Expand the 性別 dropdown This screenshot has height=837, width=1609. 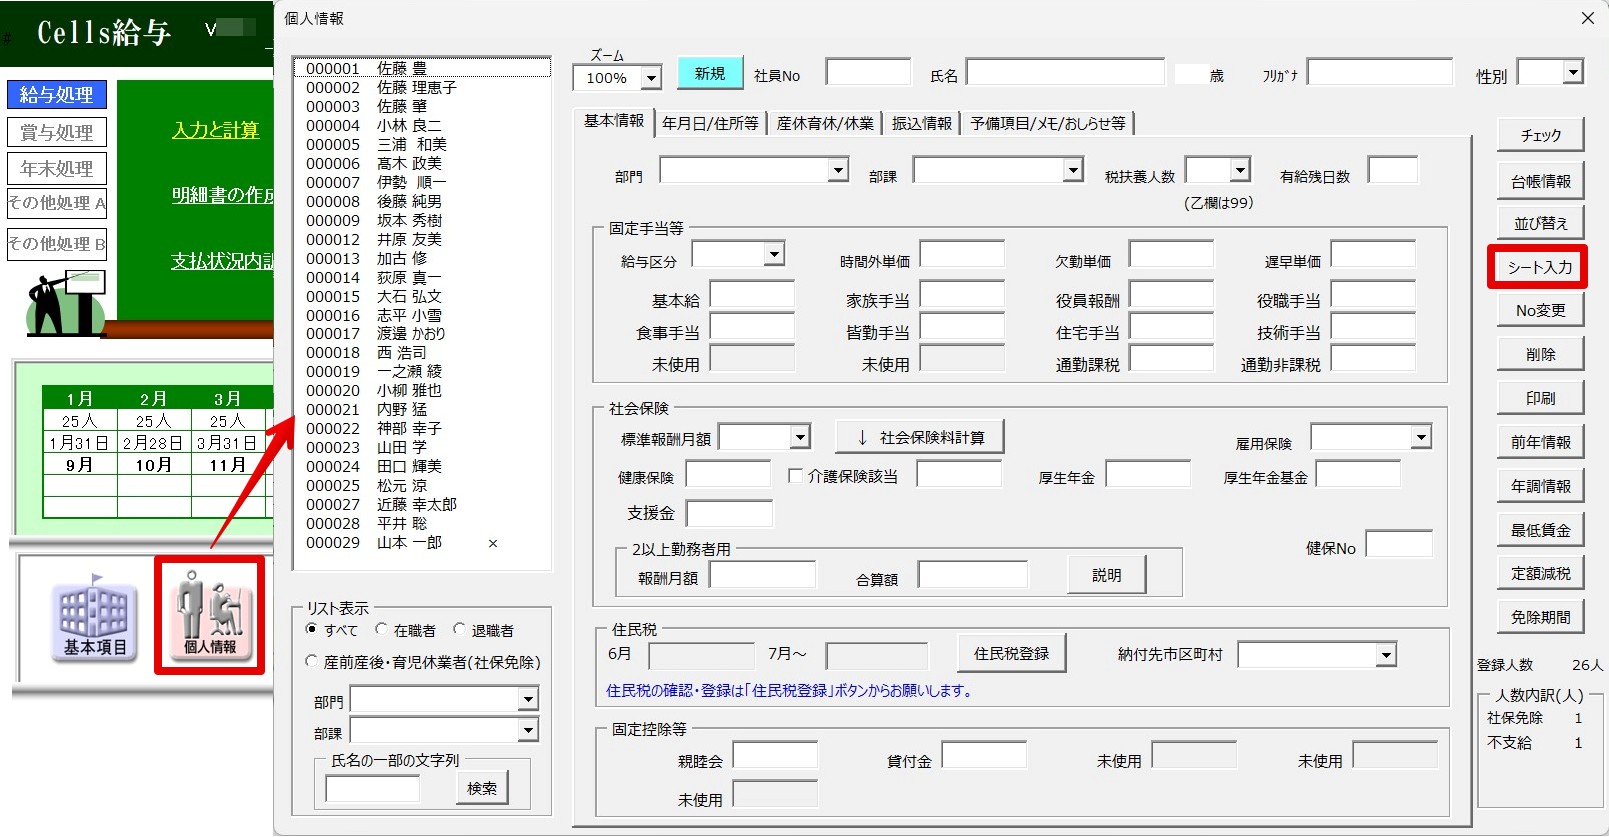(1574, 72)
